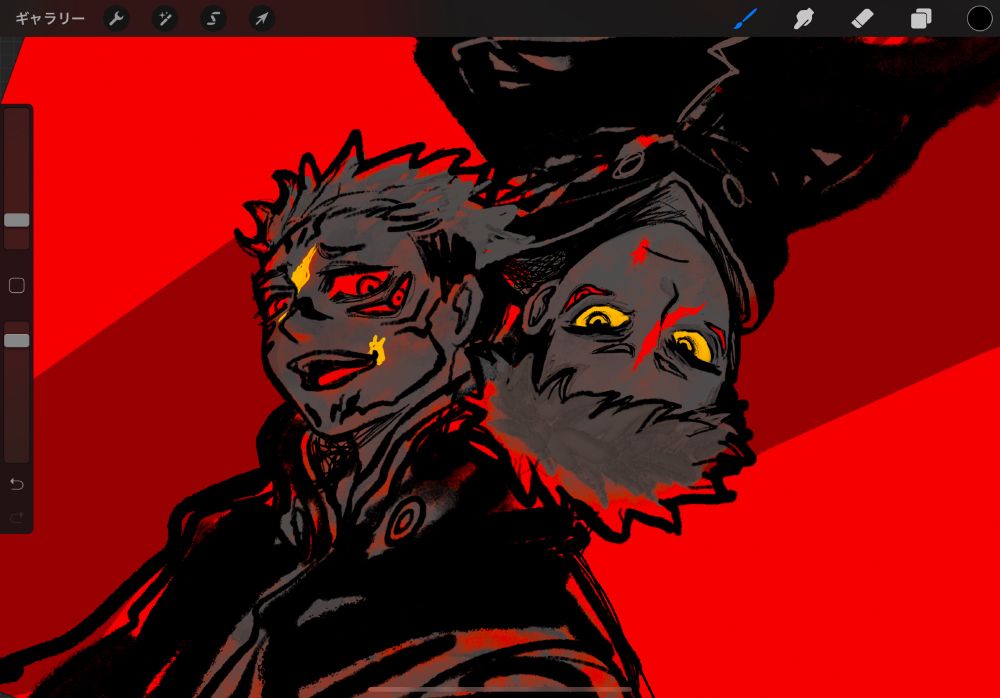Tap the left character's yellow forehead mark

coord(305,269)
